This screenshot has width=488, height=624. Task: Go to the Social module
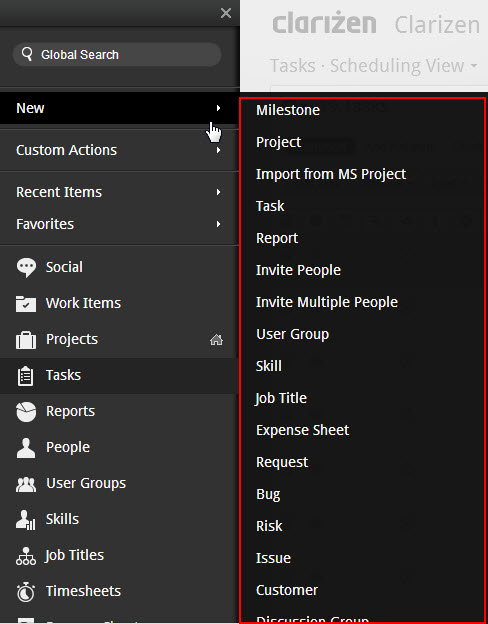64,267
